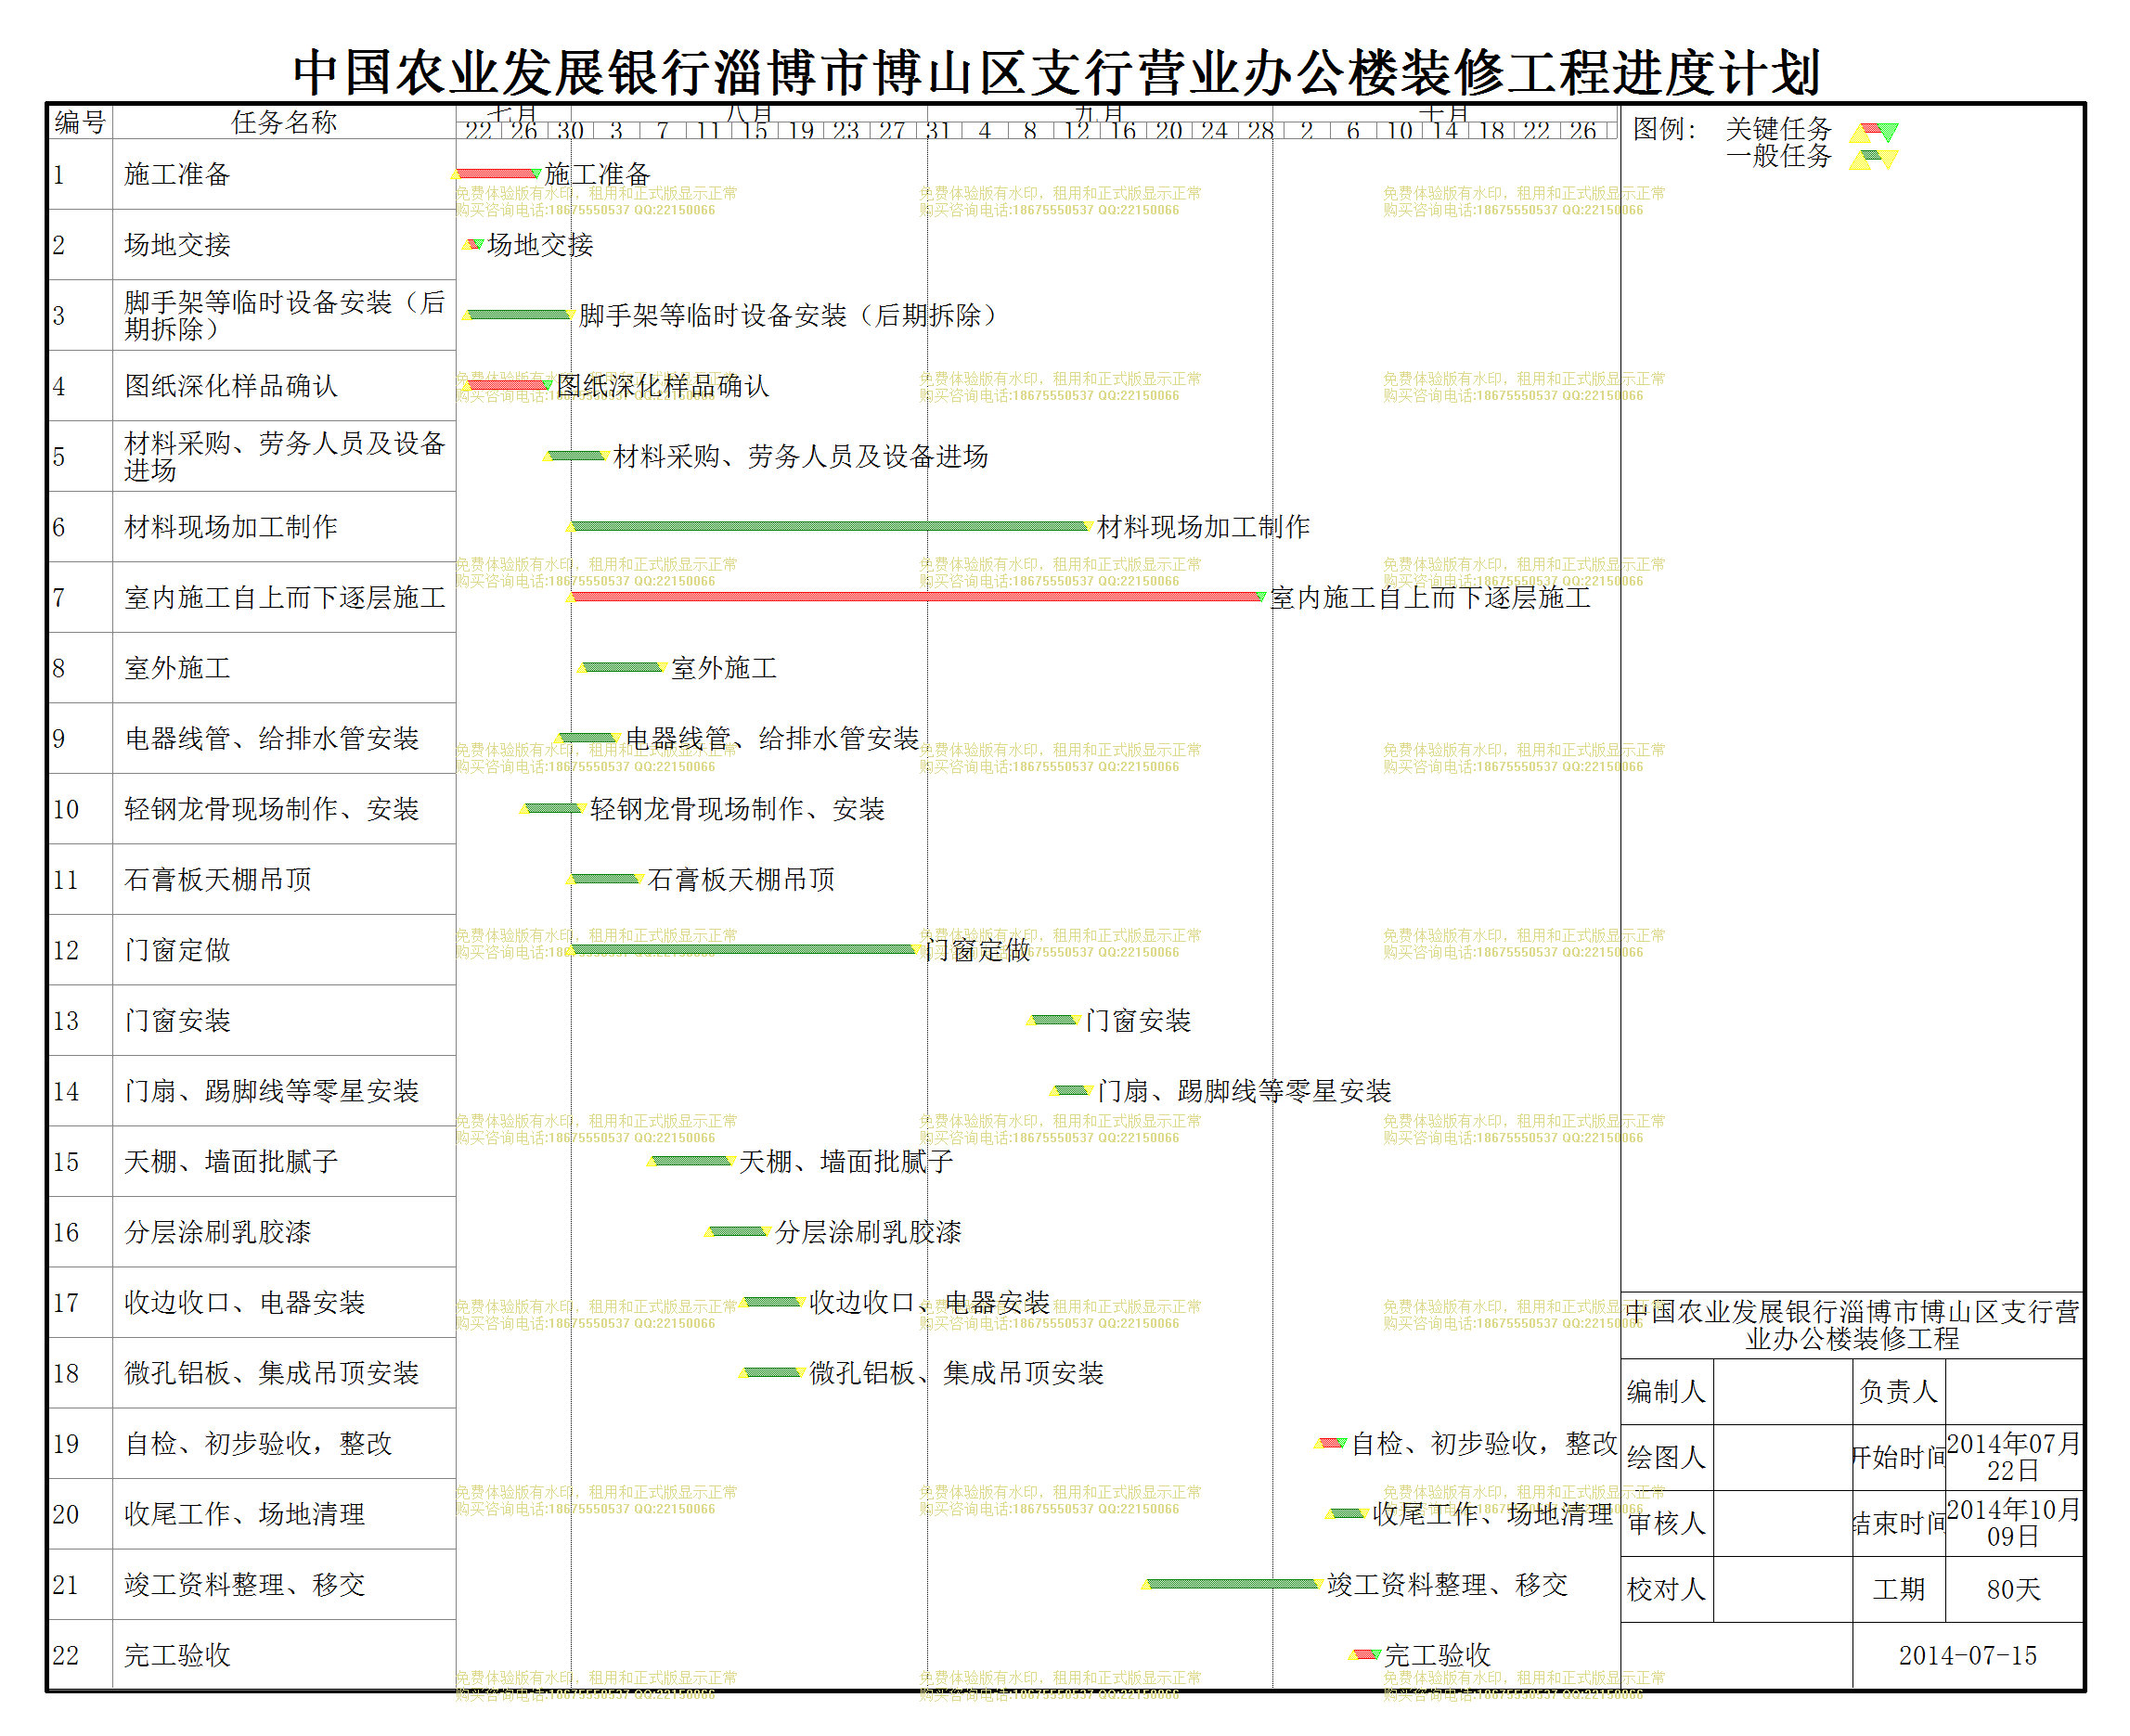Image resolution: width=2130 pixels, height=1736 pixels.
Task: Select the 石膏板天棚吊顶 Gantt bar
Action: (x=604, y=878)
